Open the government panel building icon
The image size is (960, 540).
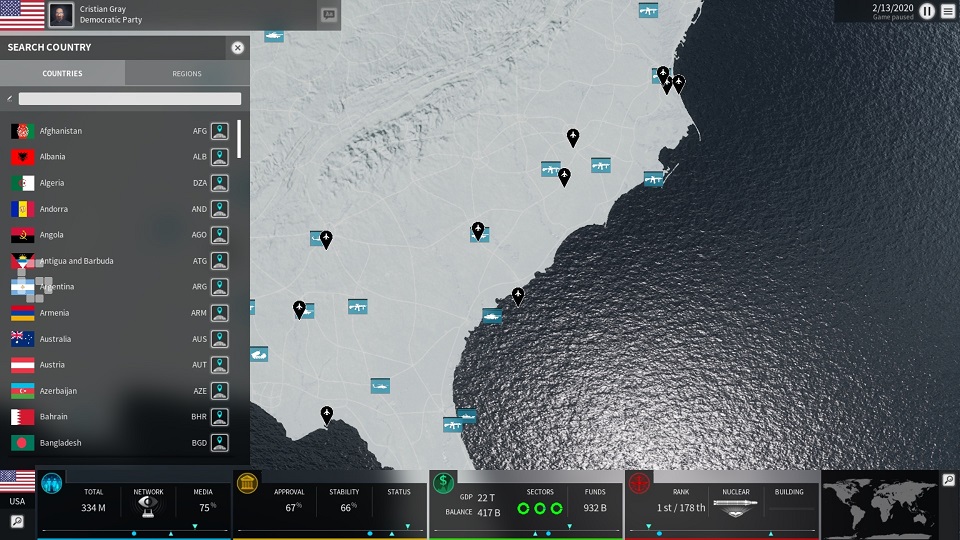point(247,484)
